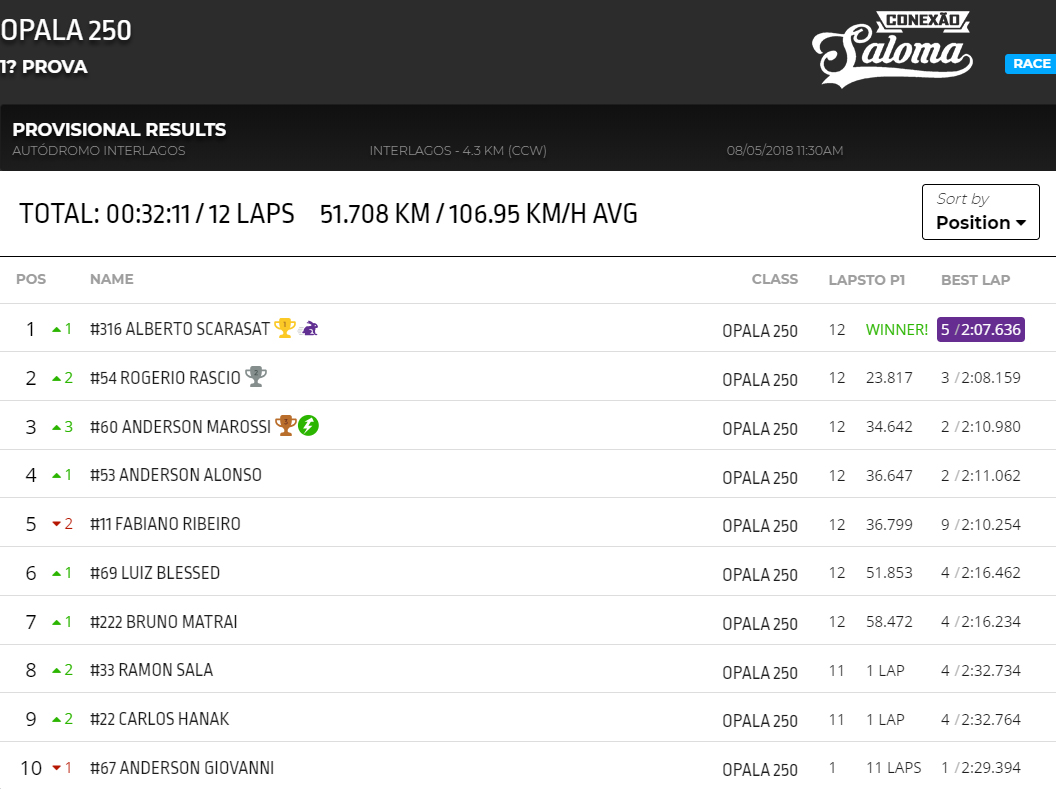Screen dimensions: 1056x789
Task: Click the gold trophy next to Alberto Scarasat
Action: [284, 328]
